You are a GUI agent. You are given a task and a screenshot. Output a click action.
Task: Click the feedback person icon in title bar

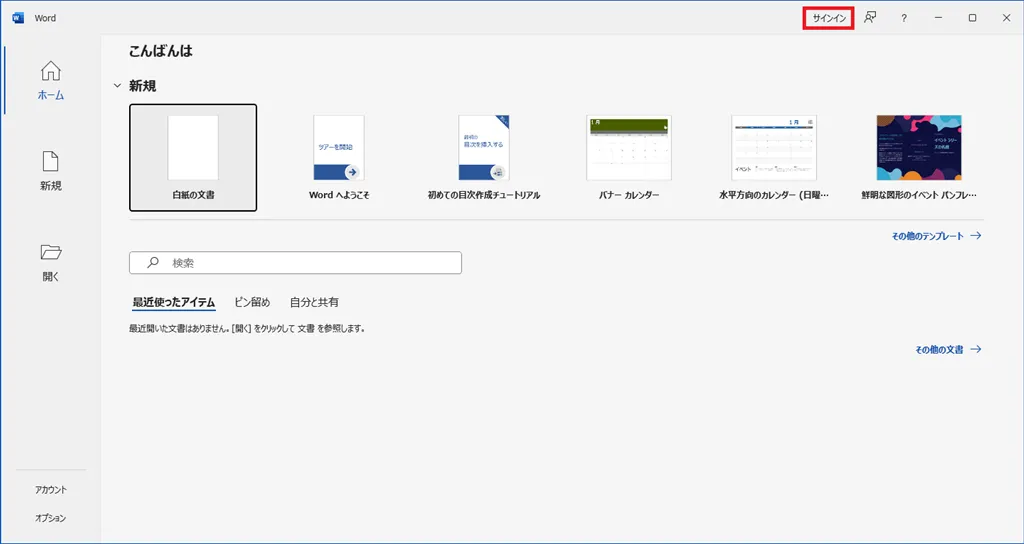pos(870,18)
